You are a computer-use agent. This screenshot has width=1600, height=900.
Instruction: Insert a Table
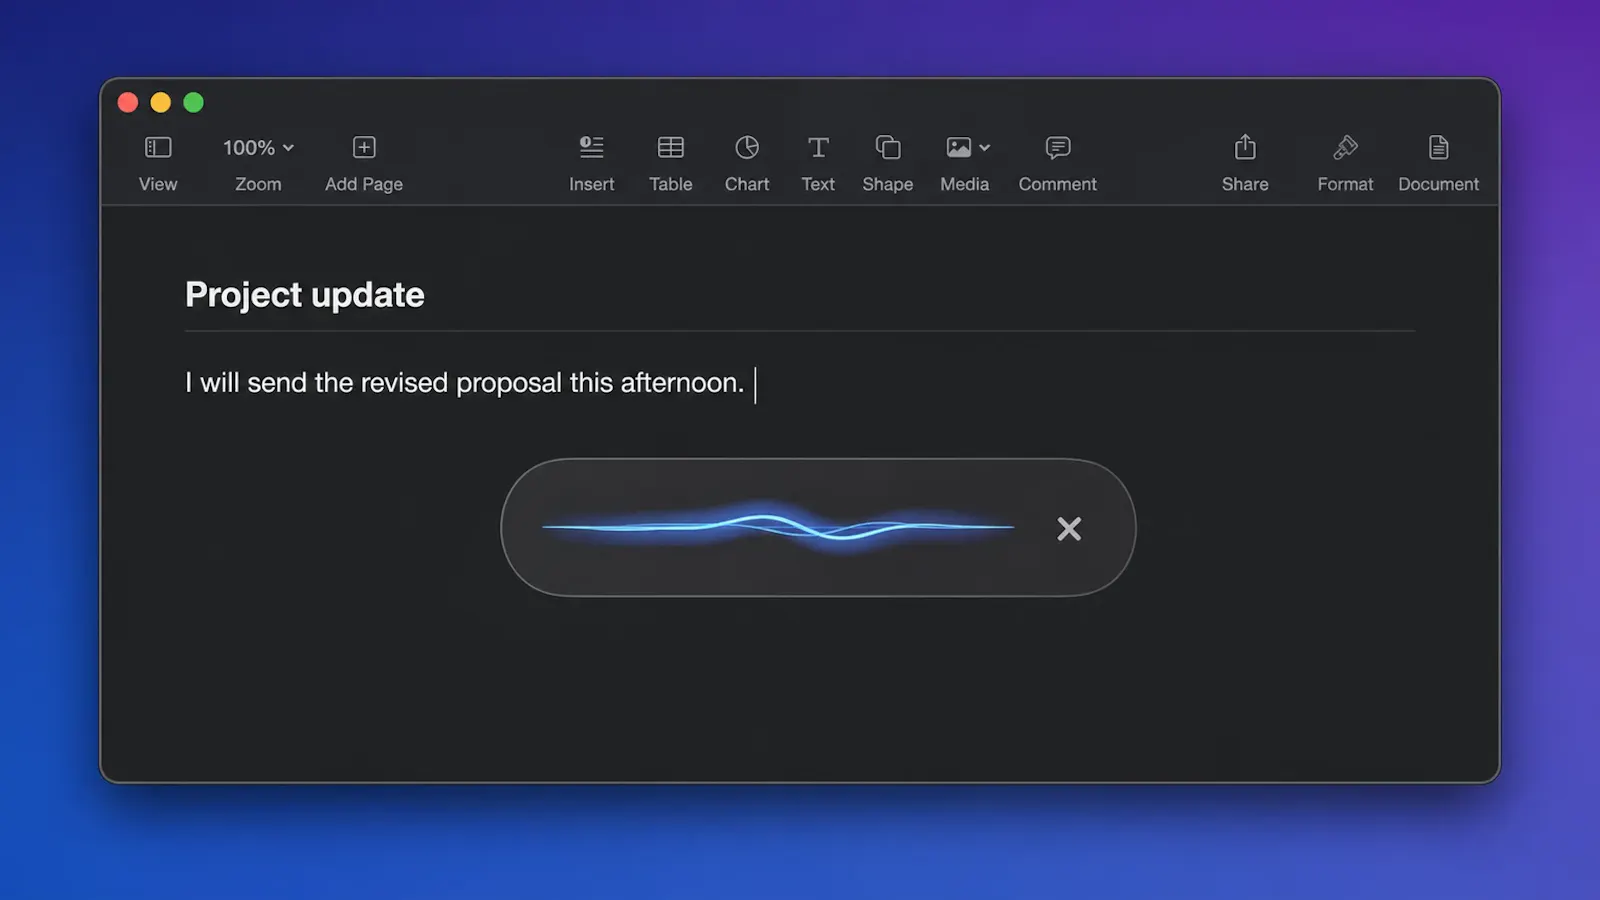[x=670, y=163]
